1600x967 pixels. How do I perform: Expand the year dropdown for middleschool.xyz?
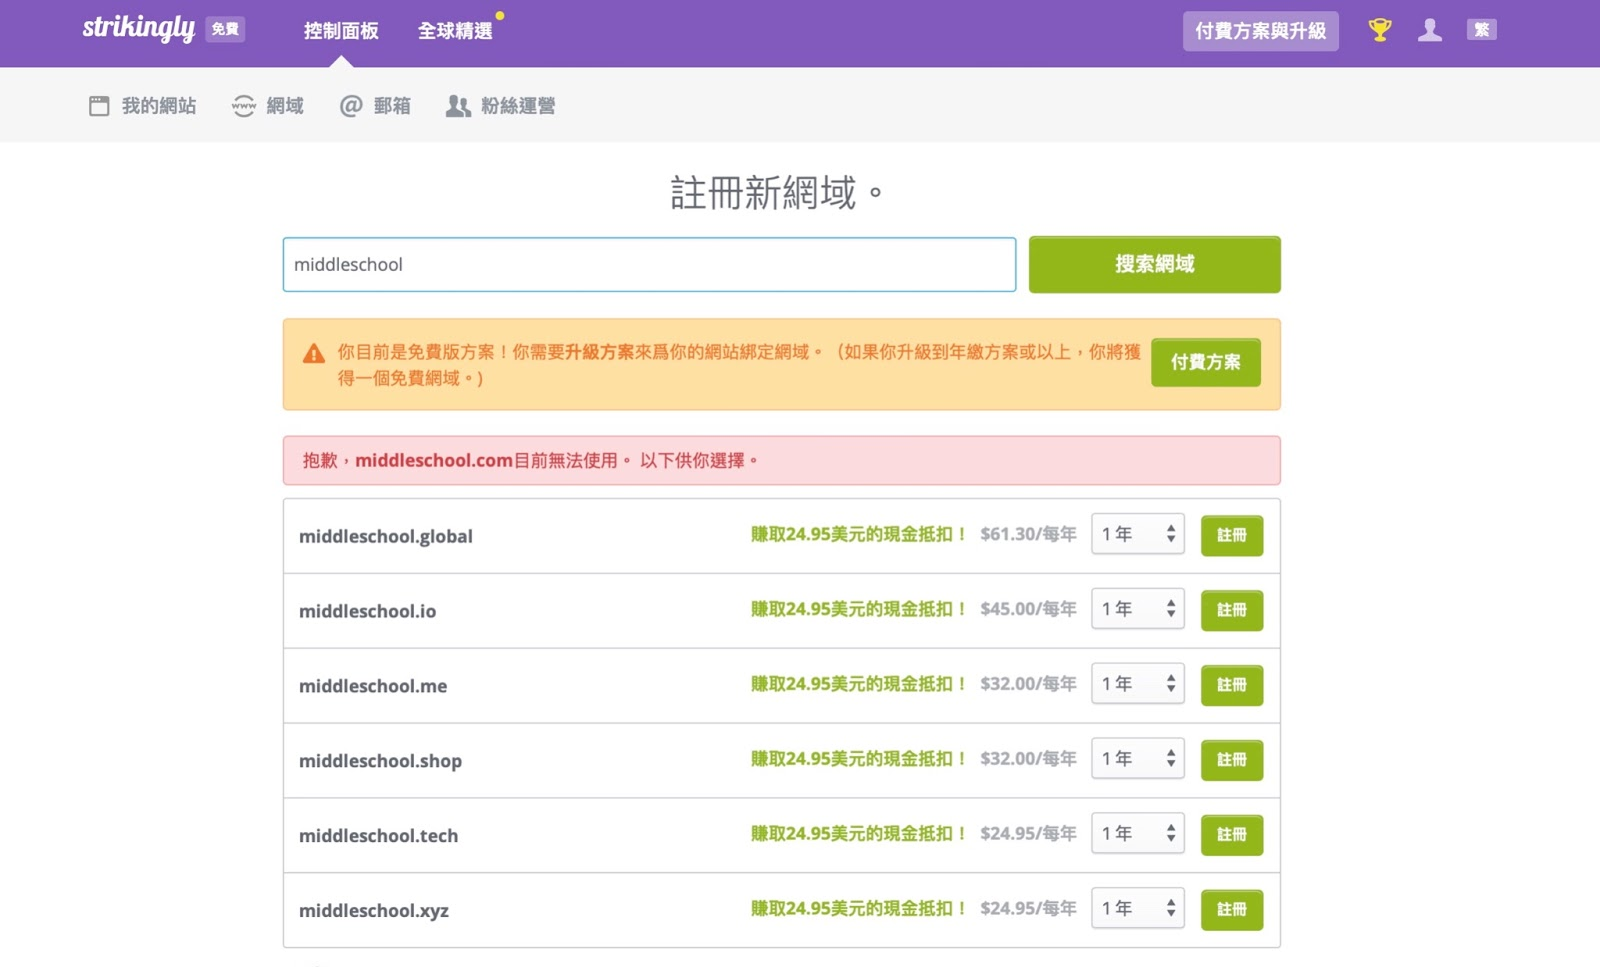[1137, 909]
